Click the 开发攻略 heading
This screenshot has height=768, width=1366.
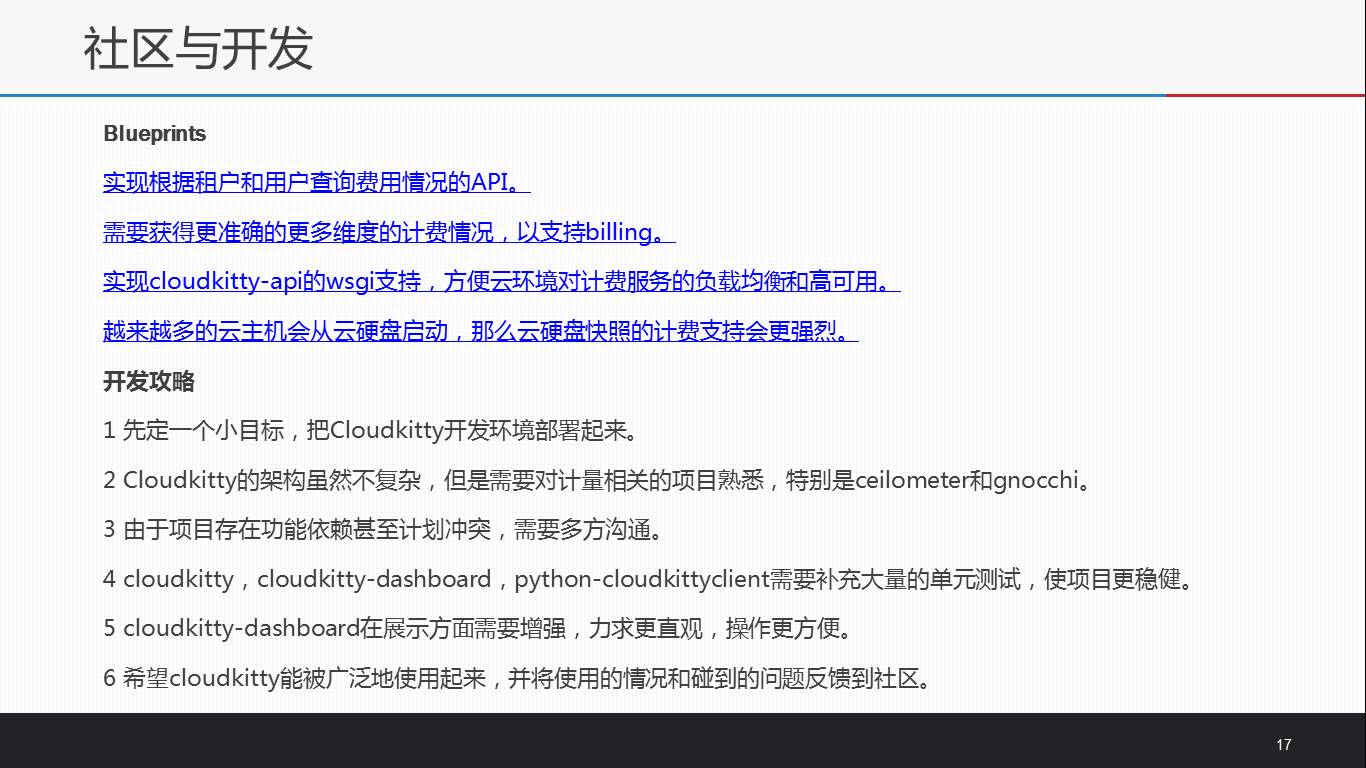pos(149,381)
